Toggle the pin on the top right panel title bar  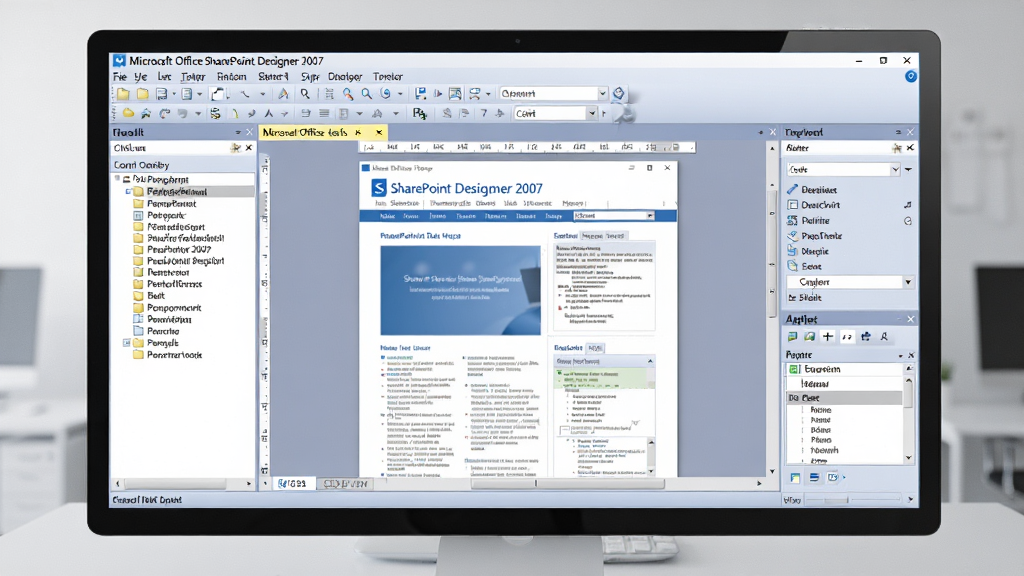[x=898, y=132]
